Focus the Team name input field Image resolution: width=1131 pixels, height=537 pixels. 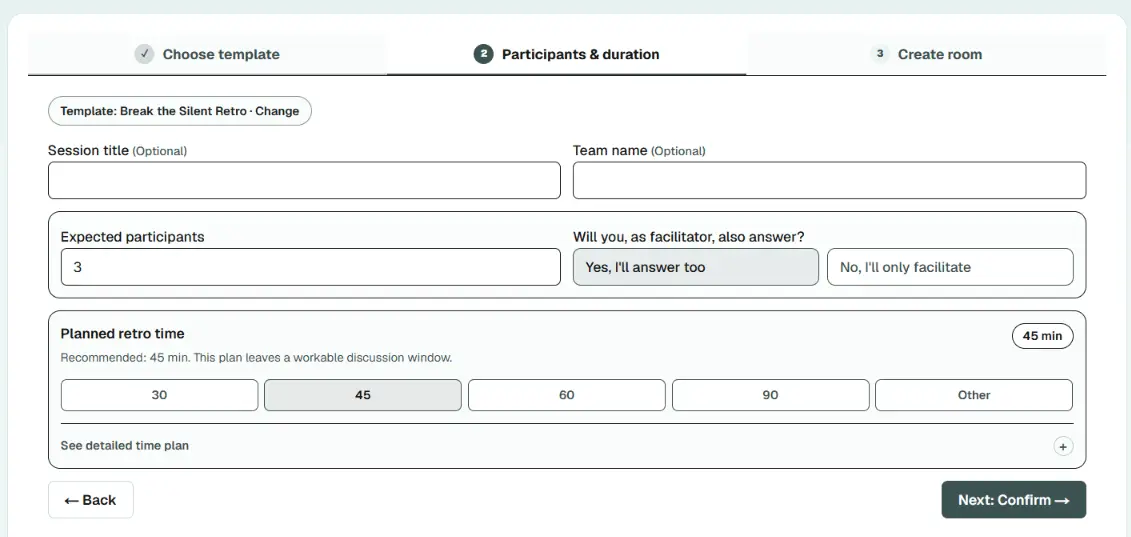829,180
